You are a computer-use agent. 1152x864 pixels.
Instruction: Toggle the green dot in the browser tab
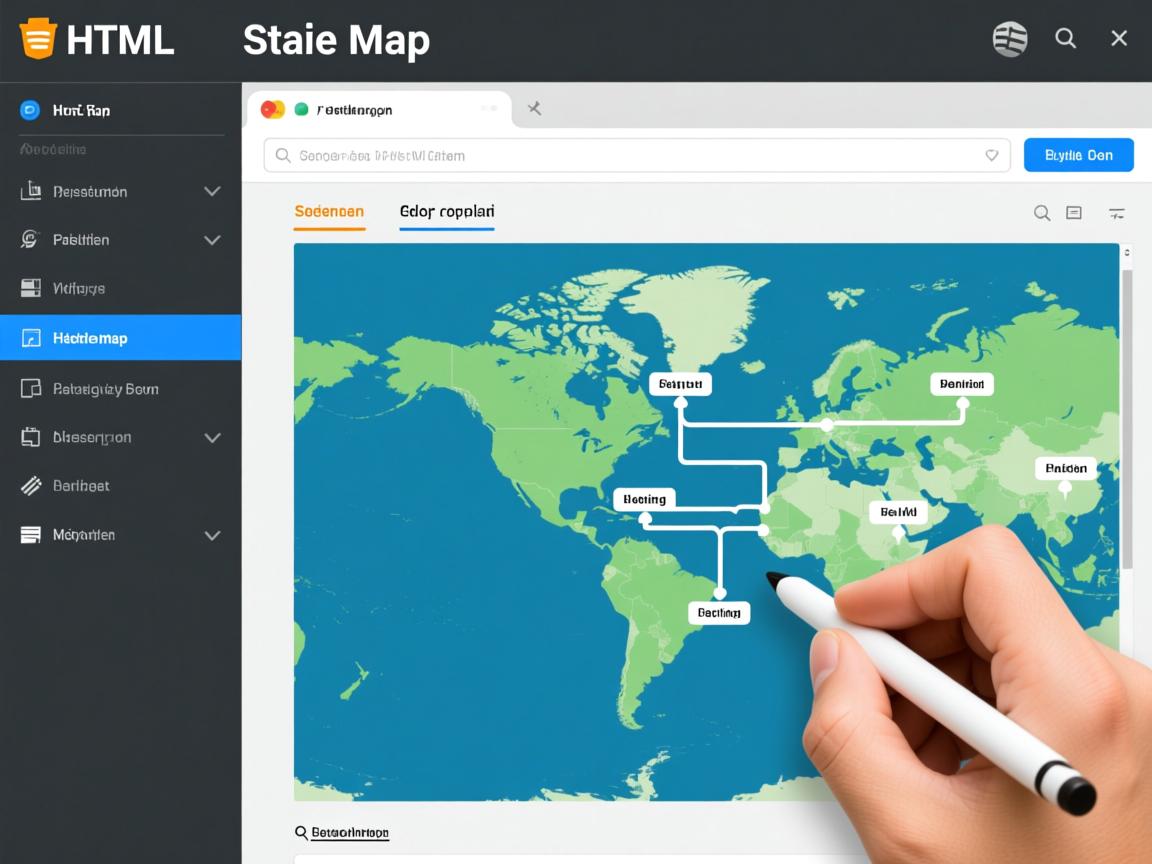(x=301, y=109)
